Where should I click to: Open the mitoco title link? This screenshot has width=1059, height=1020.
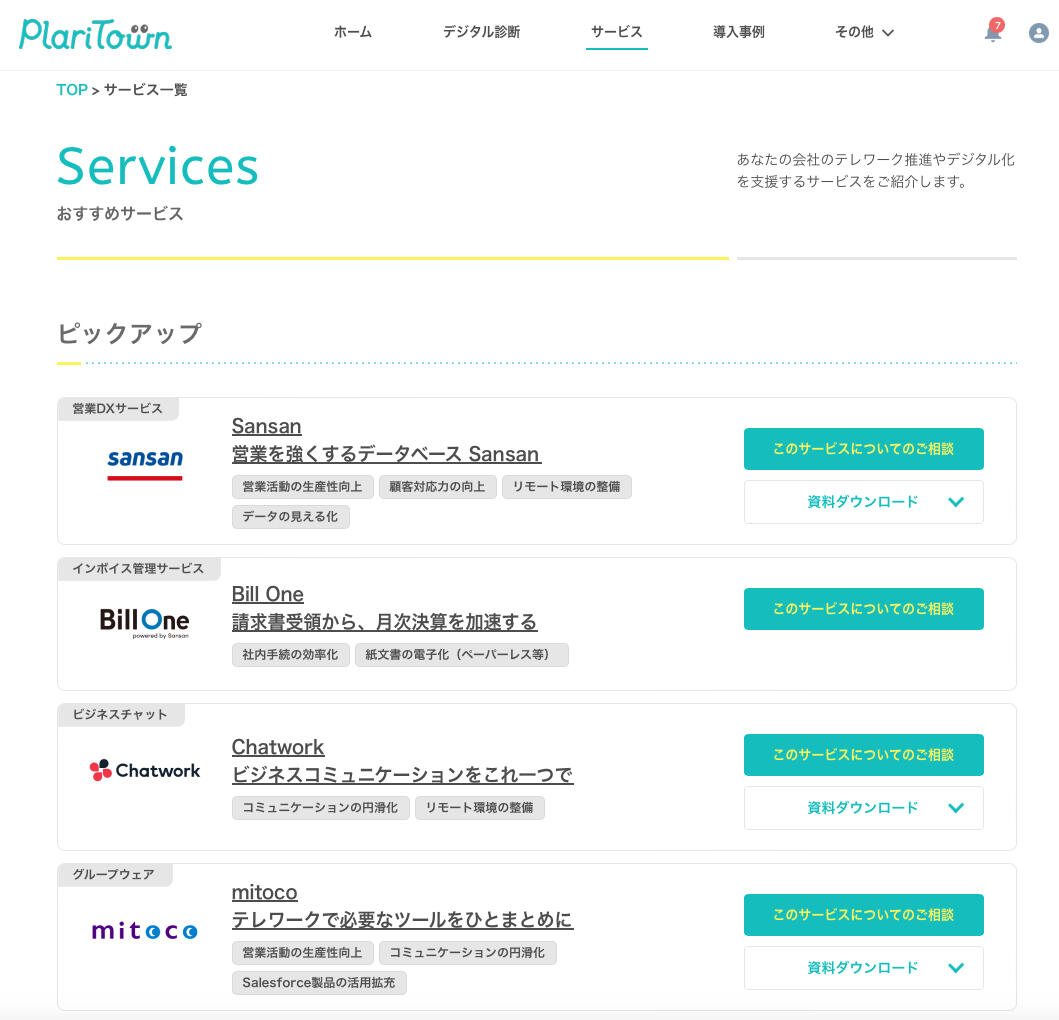(264, 892)
